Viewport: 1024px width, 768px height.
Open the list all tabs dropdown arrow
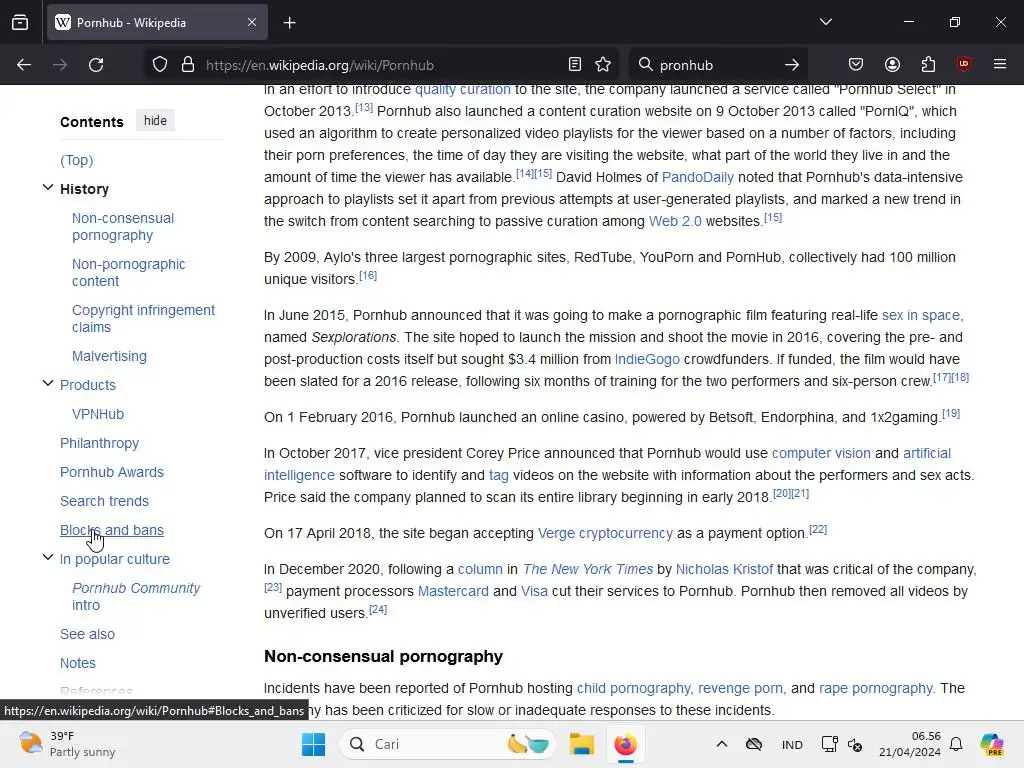[826, 22]
